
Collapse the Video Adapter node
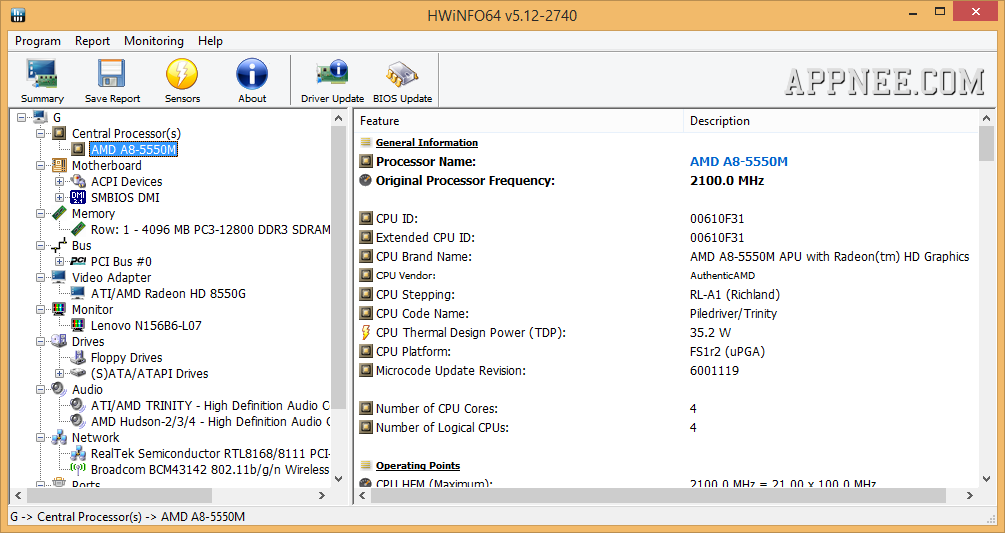point(42,277)
